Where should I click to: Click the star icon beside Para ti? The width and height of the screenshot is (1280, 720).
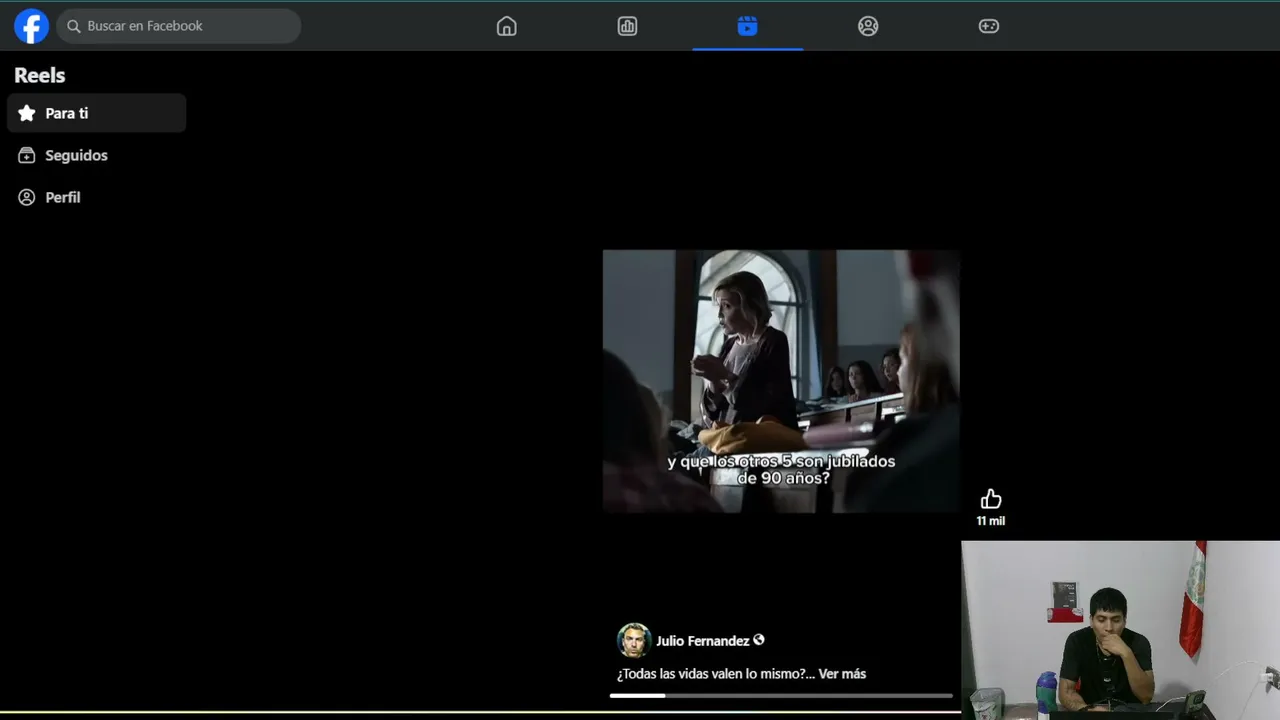[x=27, y=113]
